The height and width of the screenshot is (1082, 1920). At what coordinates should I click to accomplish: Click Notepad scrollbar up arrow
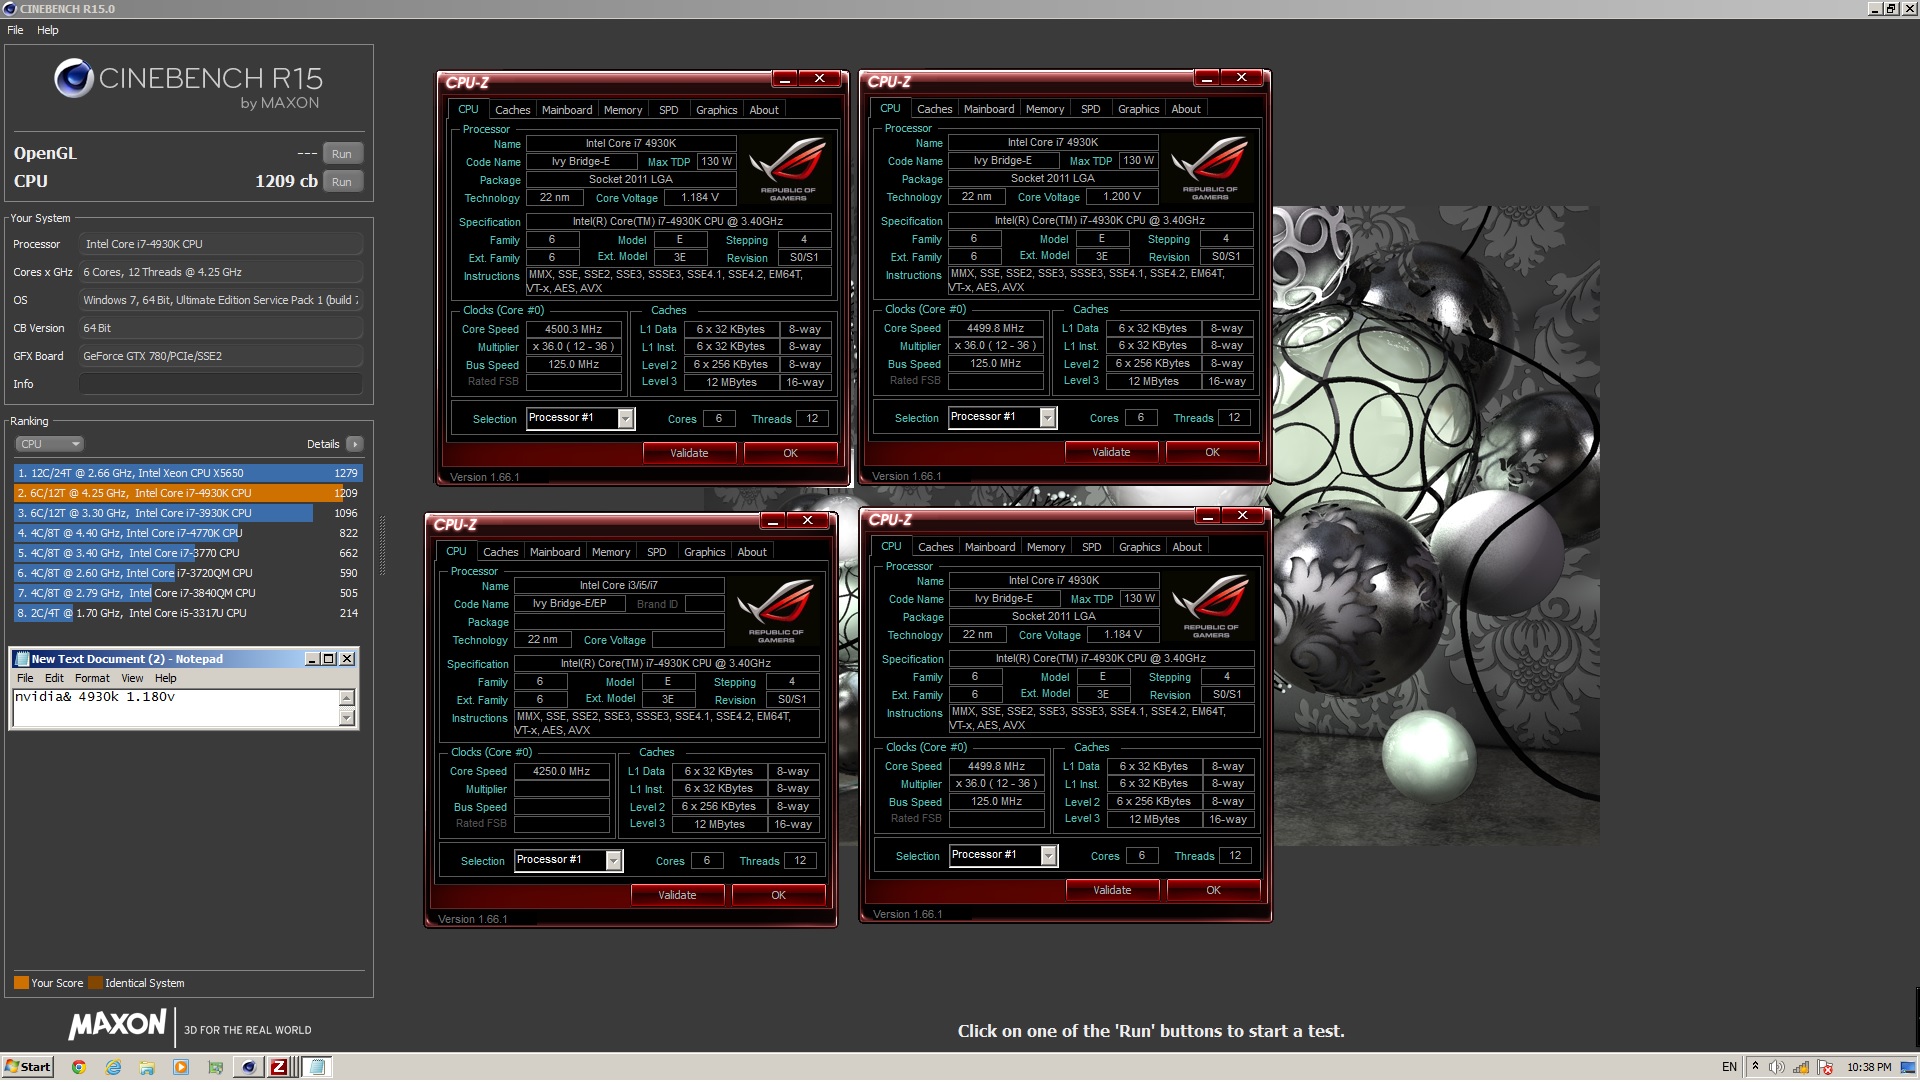[x=347, y=697]
